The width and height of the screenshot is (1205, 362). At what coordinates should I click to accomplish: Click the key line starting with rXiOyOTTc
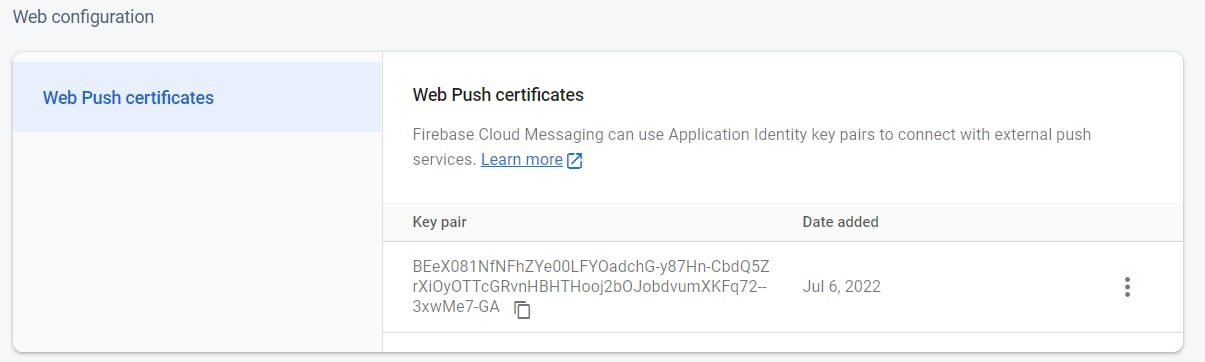(x=590, y=287)
